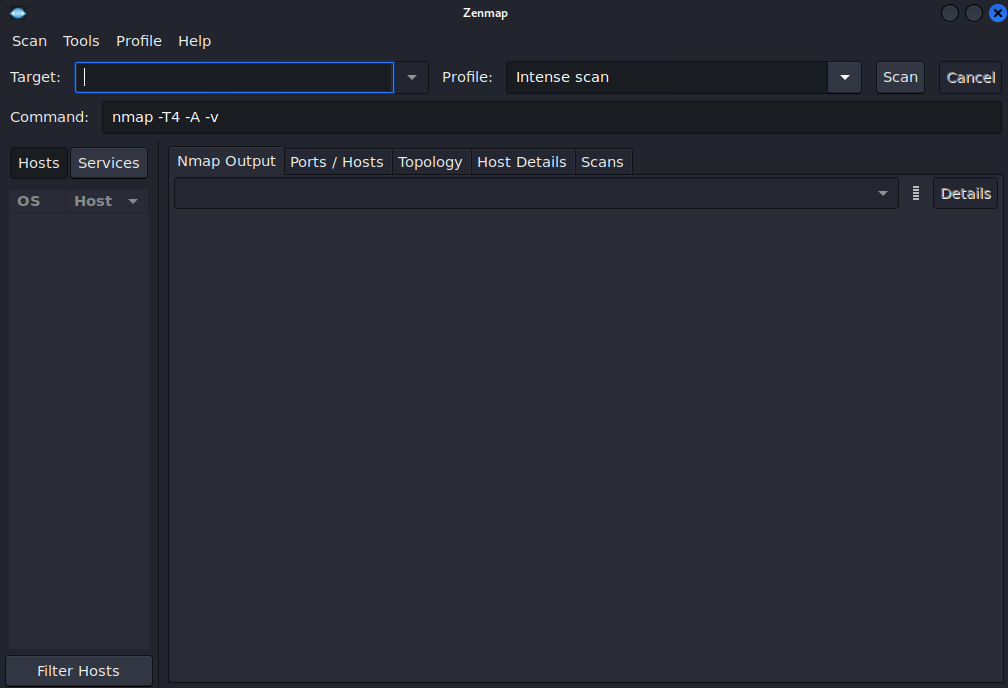Screen dimensions: 1008x688
Task: Click the Filter Hosts button
Action: click(x=78, y=671)
